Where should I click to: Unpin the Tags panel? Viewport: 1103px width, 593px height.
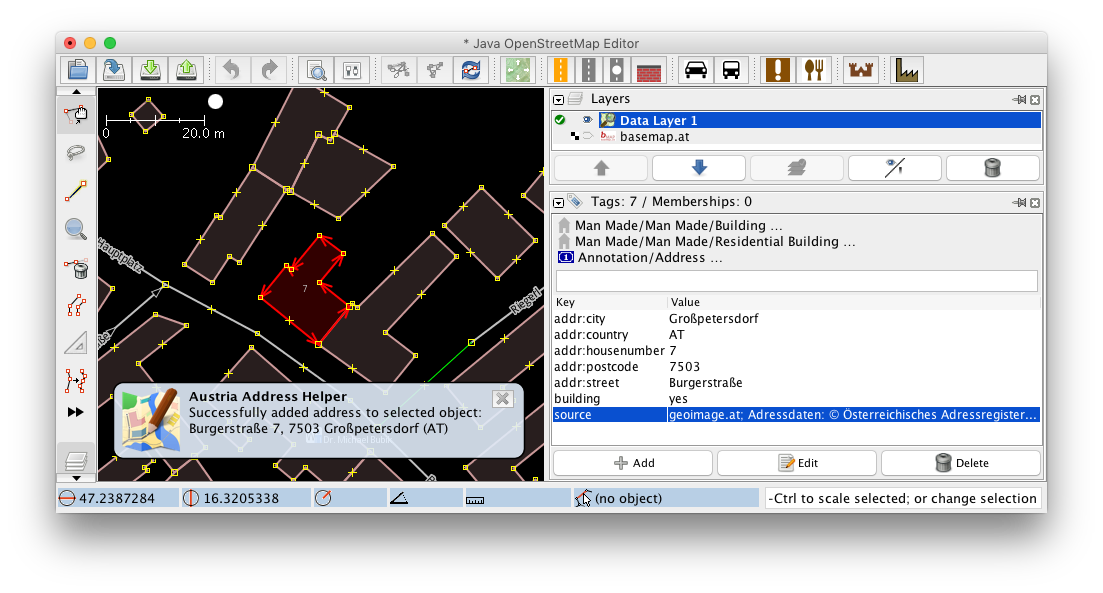tap(1019, 203)
